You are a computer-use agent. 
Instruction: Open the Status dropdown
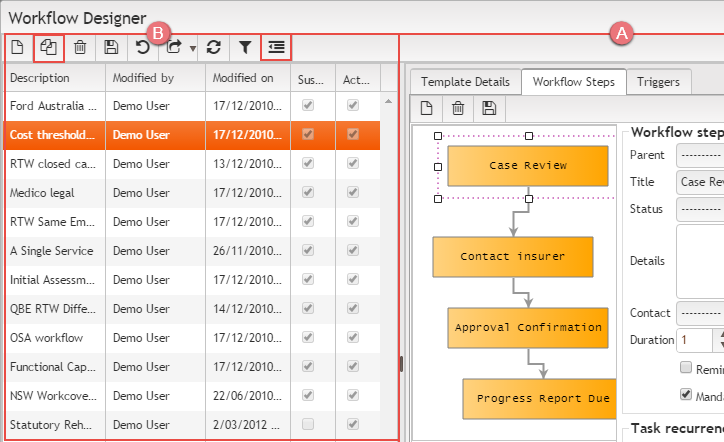click(x=700, y=208)
